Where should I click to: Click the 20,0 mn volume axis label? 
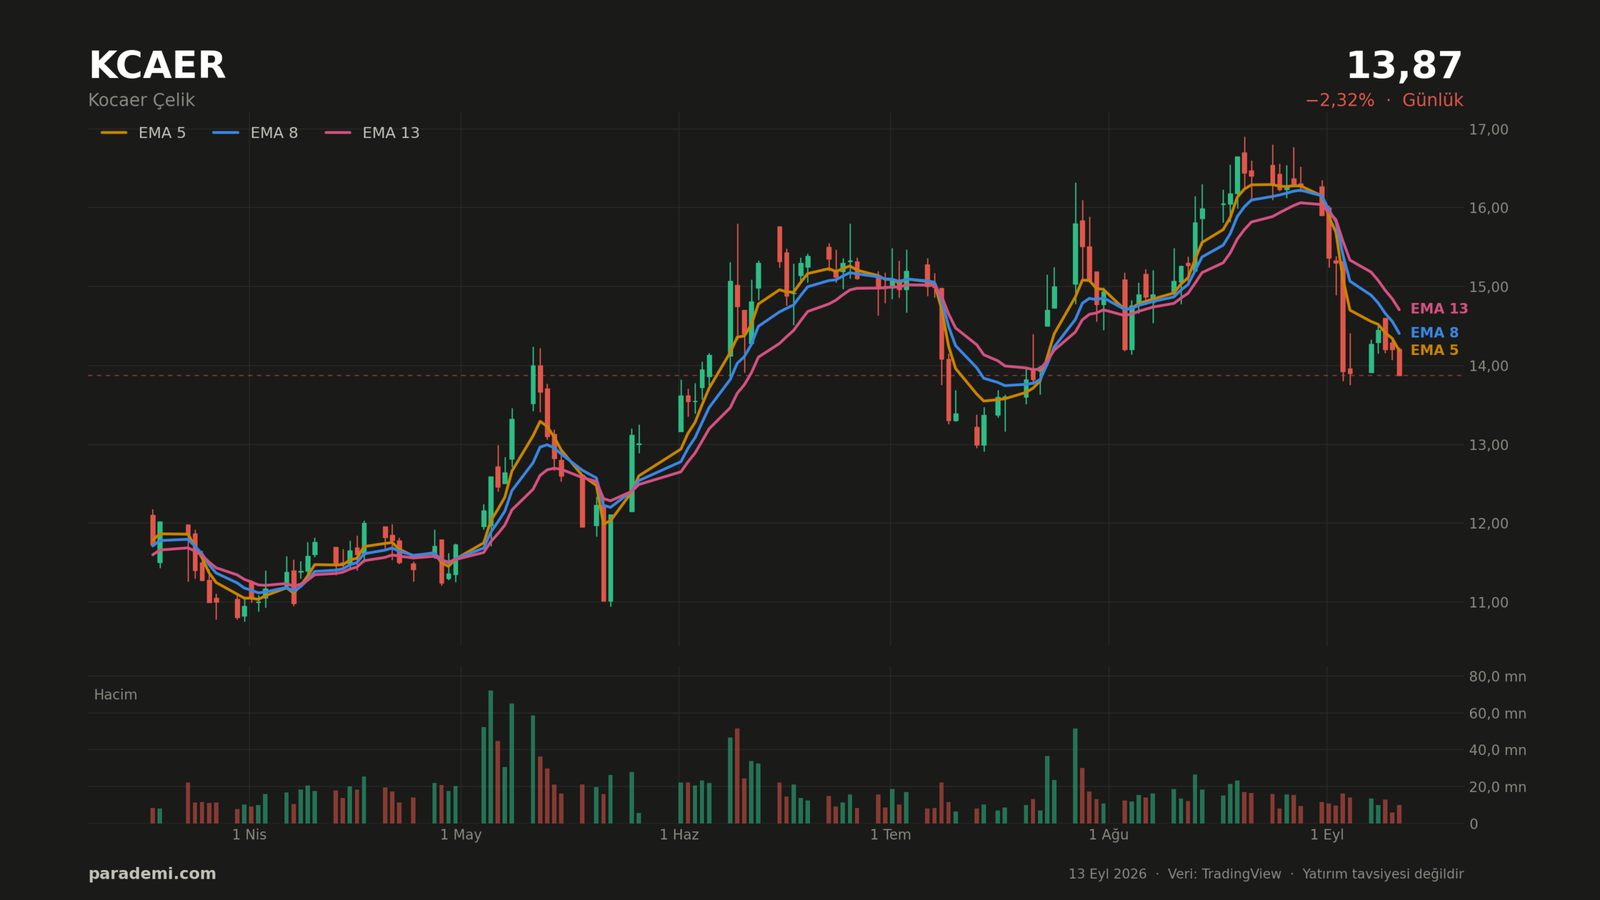pos(1498,787)
